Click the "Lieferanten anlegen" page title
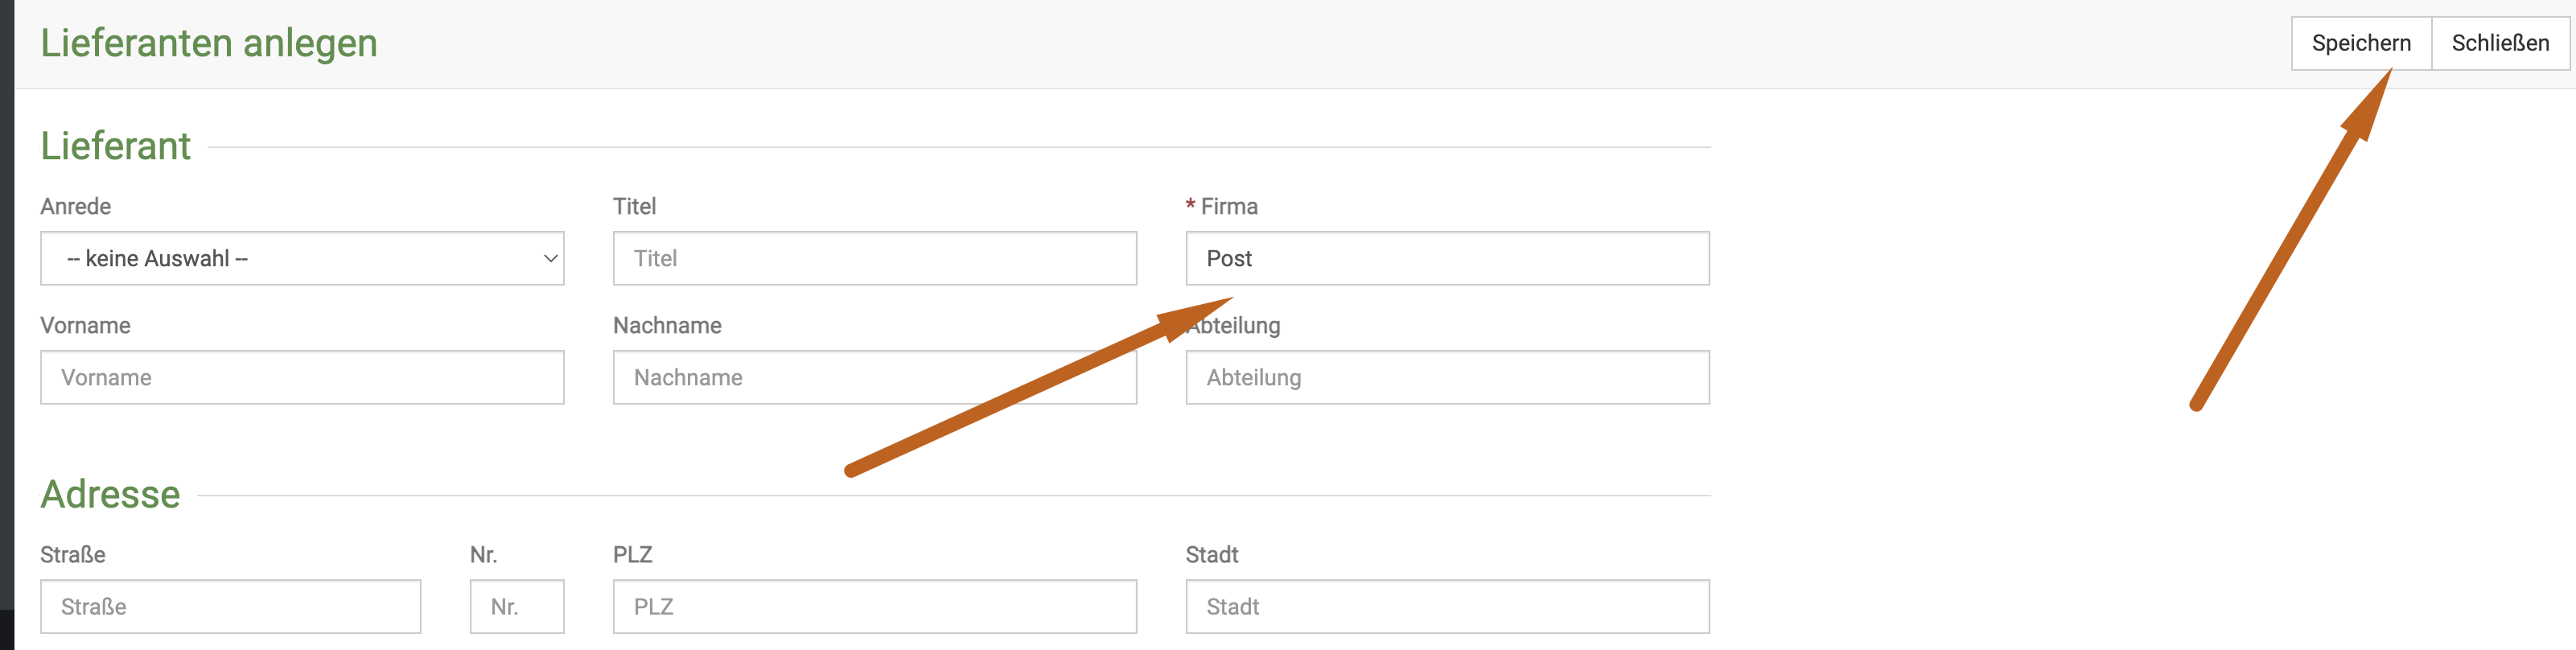Viewport: 2576px width, 650px height. (209, 43)
